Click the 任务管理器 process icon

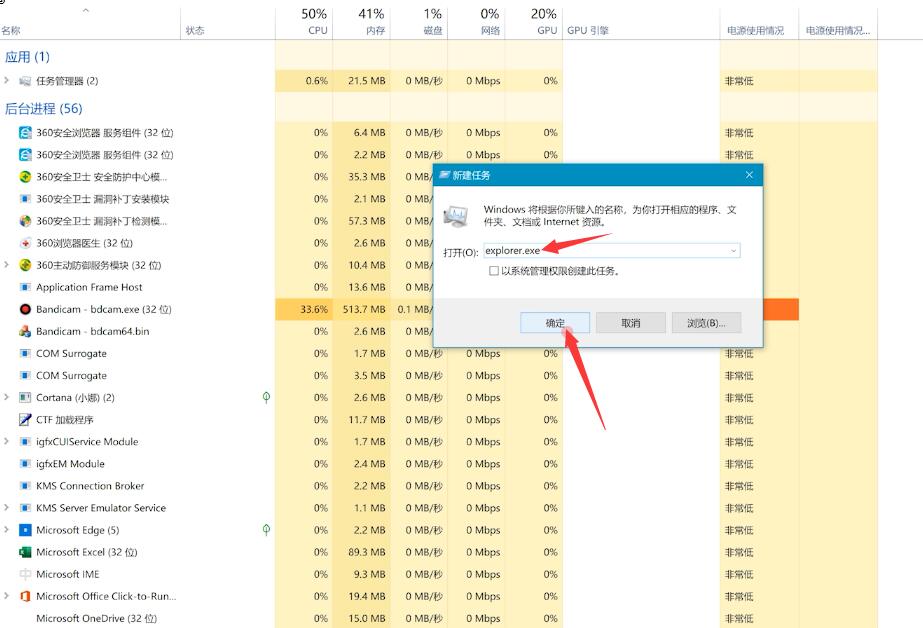coord(25,81)
